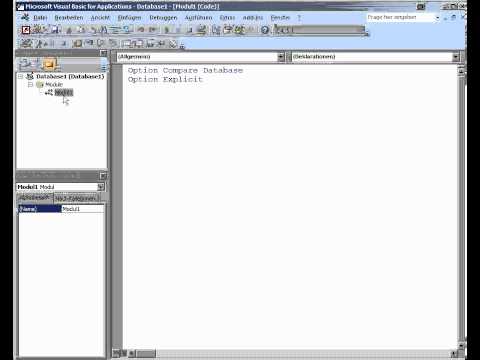Close the Properties panel
This screenshot has height=360, width=480.
point(103,176)
